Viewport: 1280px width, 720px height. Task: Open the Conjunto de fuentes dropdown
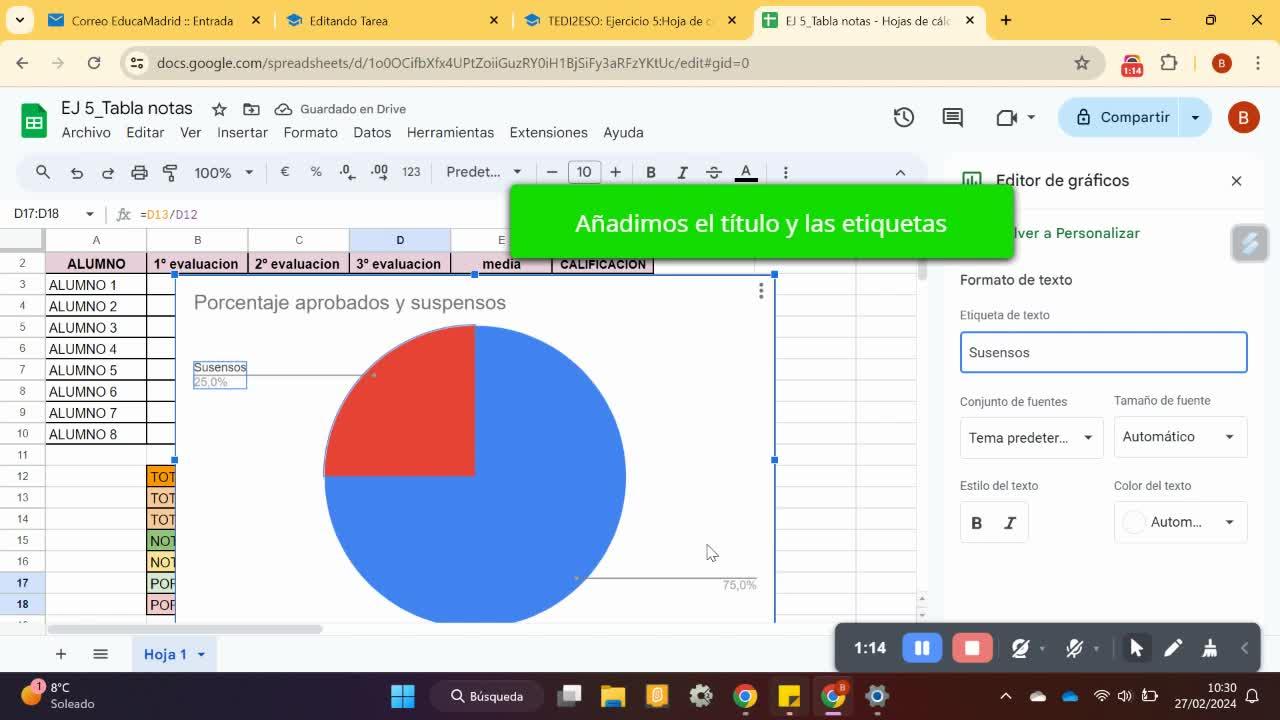click(x=1032, y=437)
